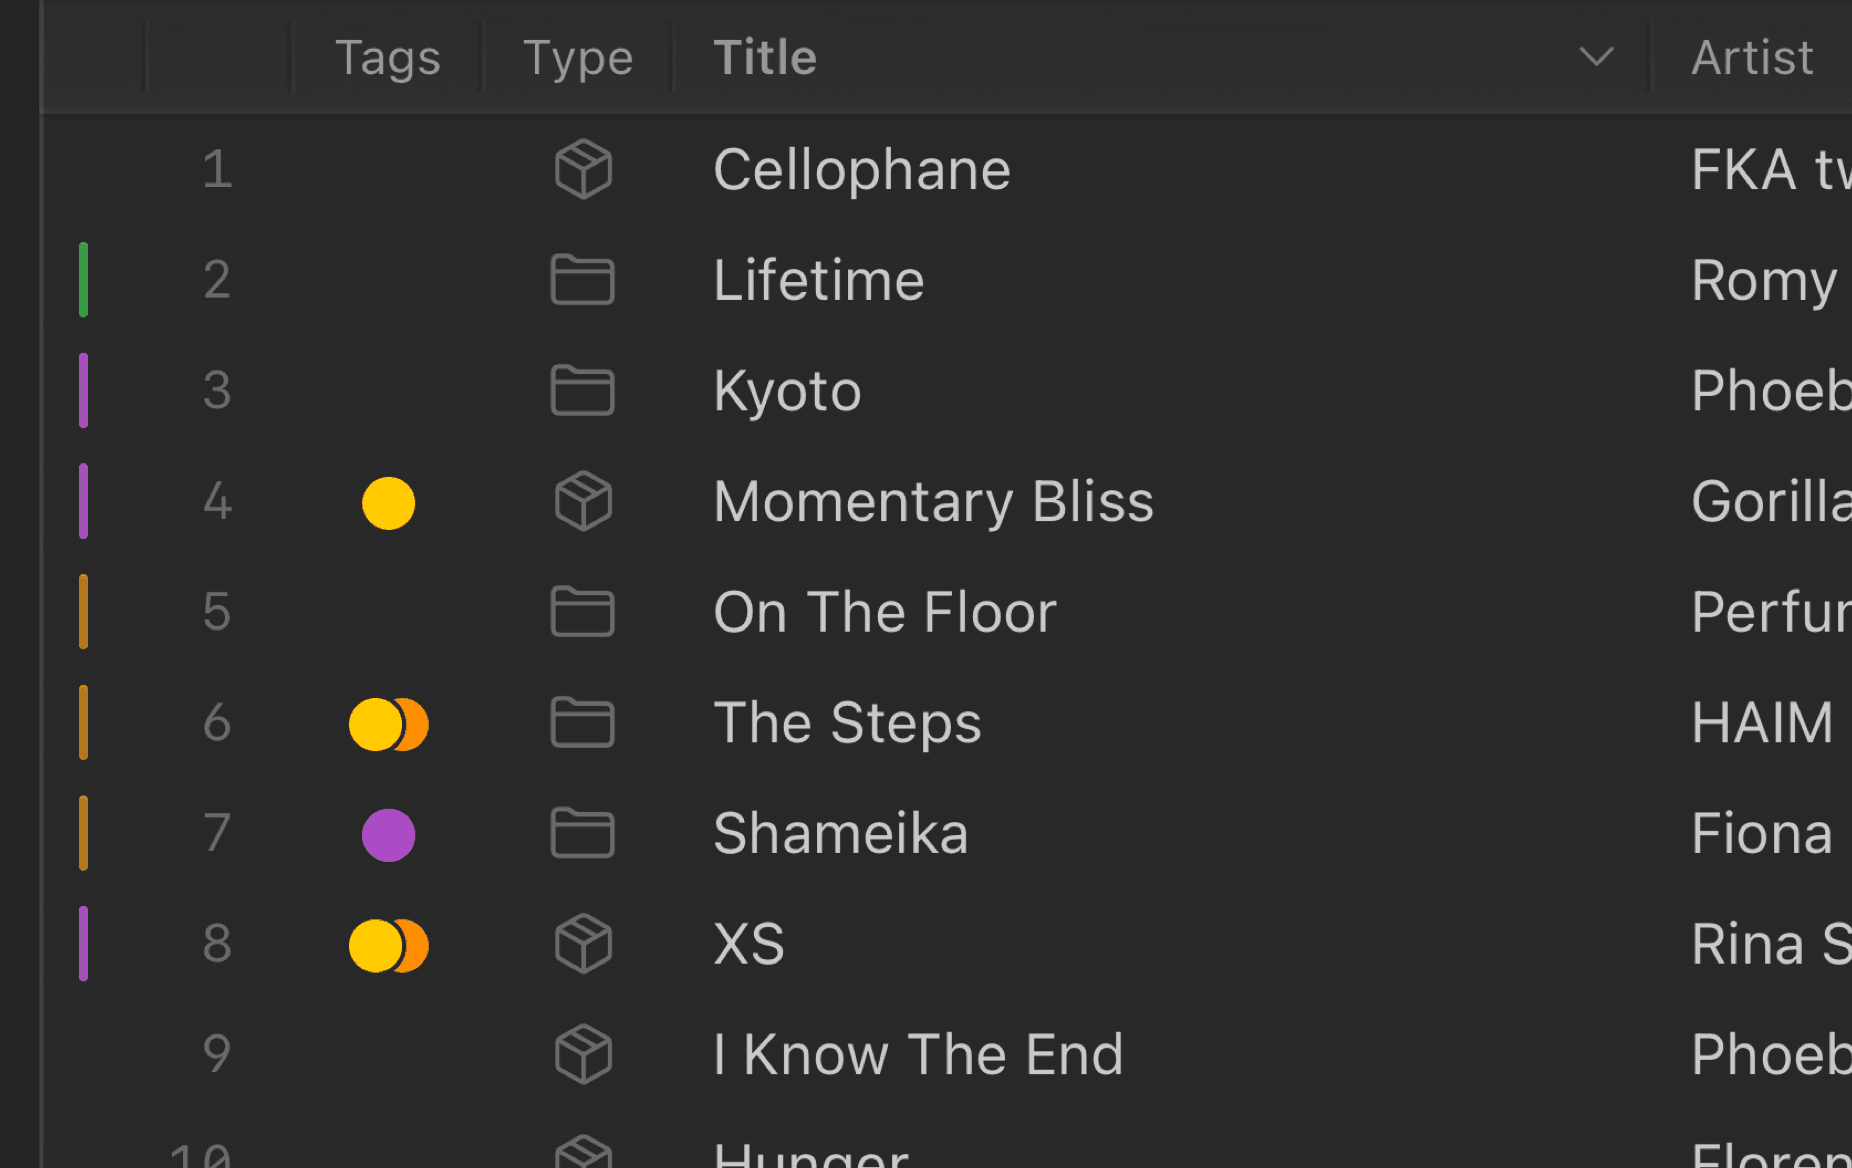Click the cube icon for I Know The End
This screenshot has height=1168, width=1852.
[583, 1054]
